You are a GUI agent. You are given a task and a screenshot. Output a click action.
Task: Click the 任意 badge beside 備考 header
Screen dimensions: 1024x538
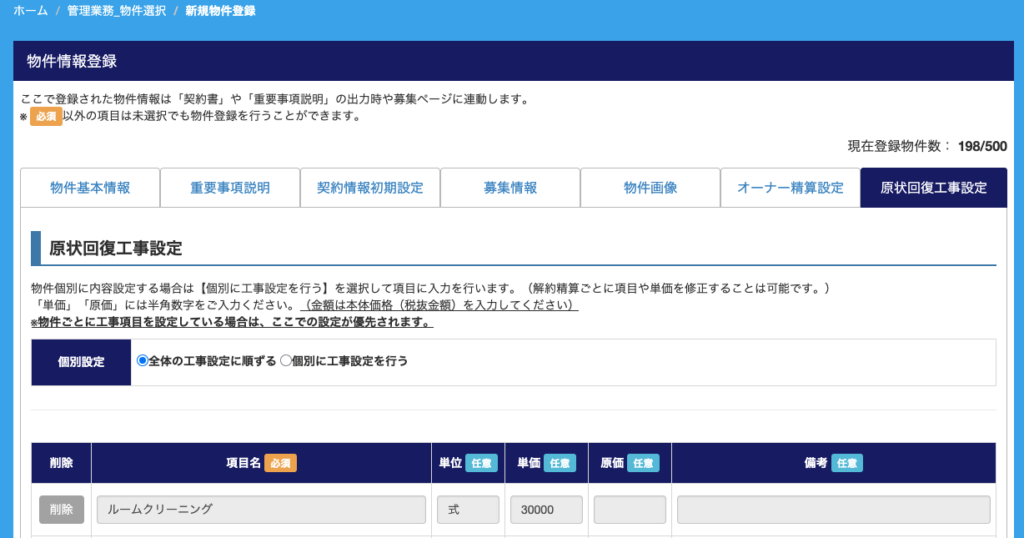(847, 463)
